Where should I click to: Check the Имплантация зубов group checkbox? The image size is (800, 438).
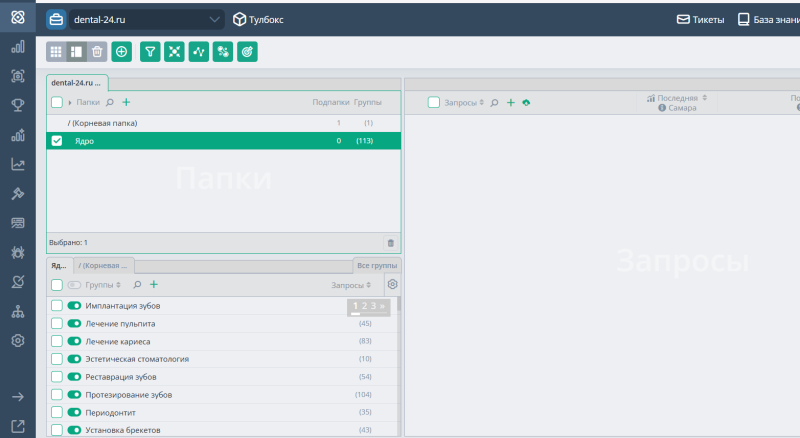click(x=57, y=306)
